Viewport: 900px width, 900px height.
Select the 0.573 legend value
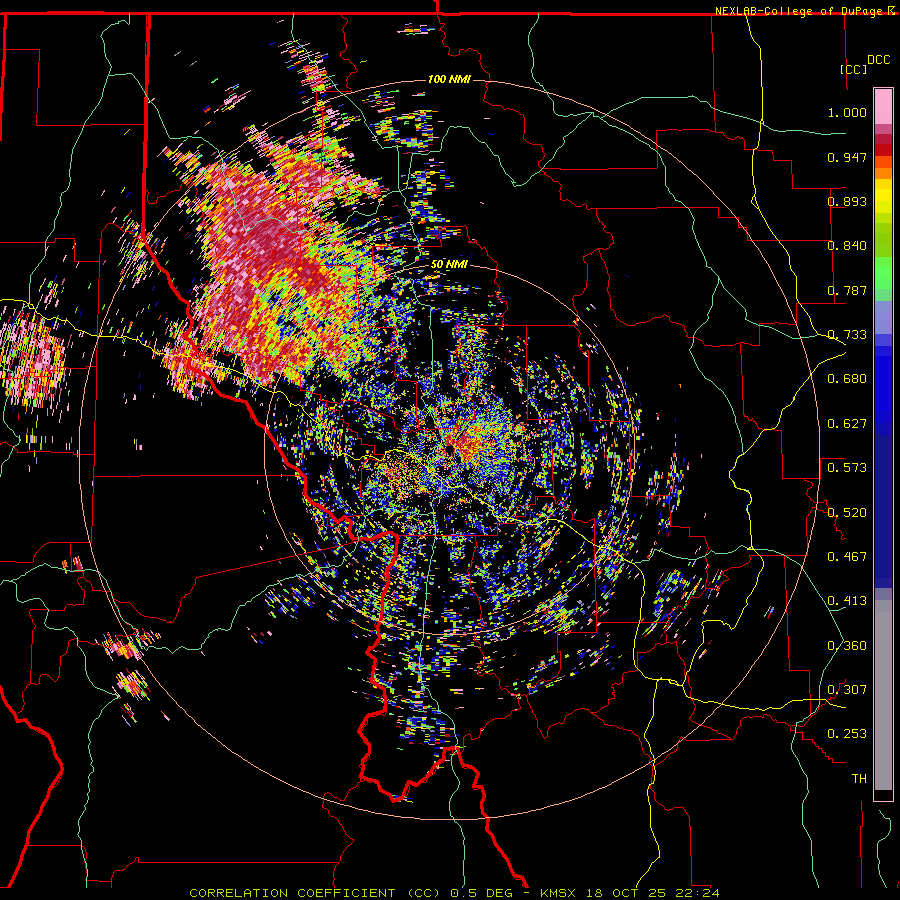(x=847, y=468)
